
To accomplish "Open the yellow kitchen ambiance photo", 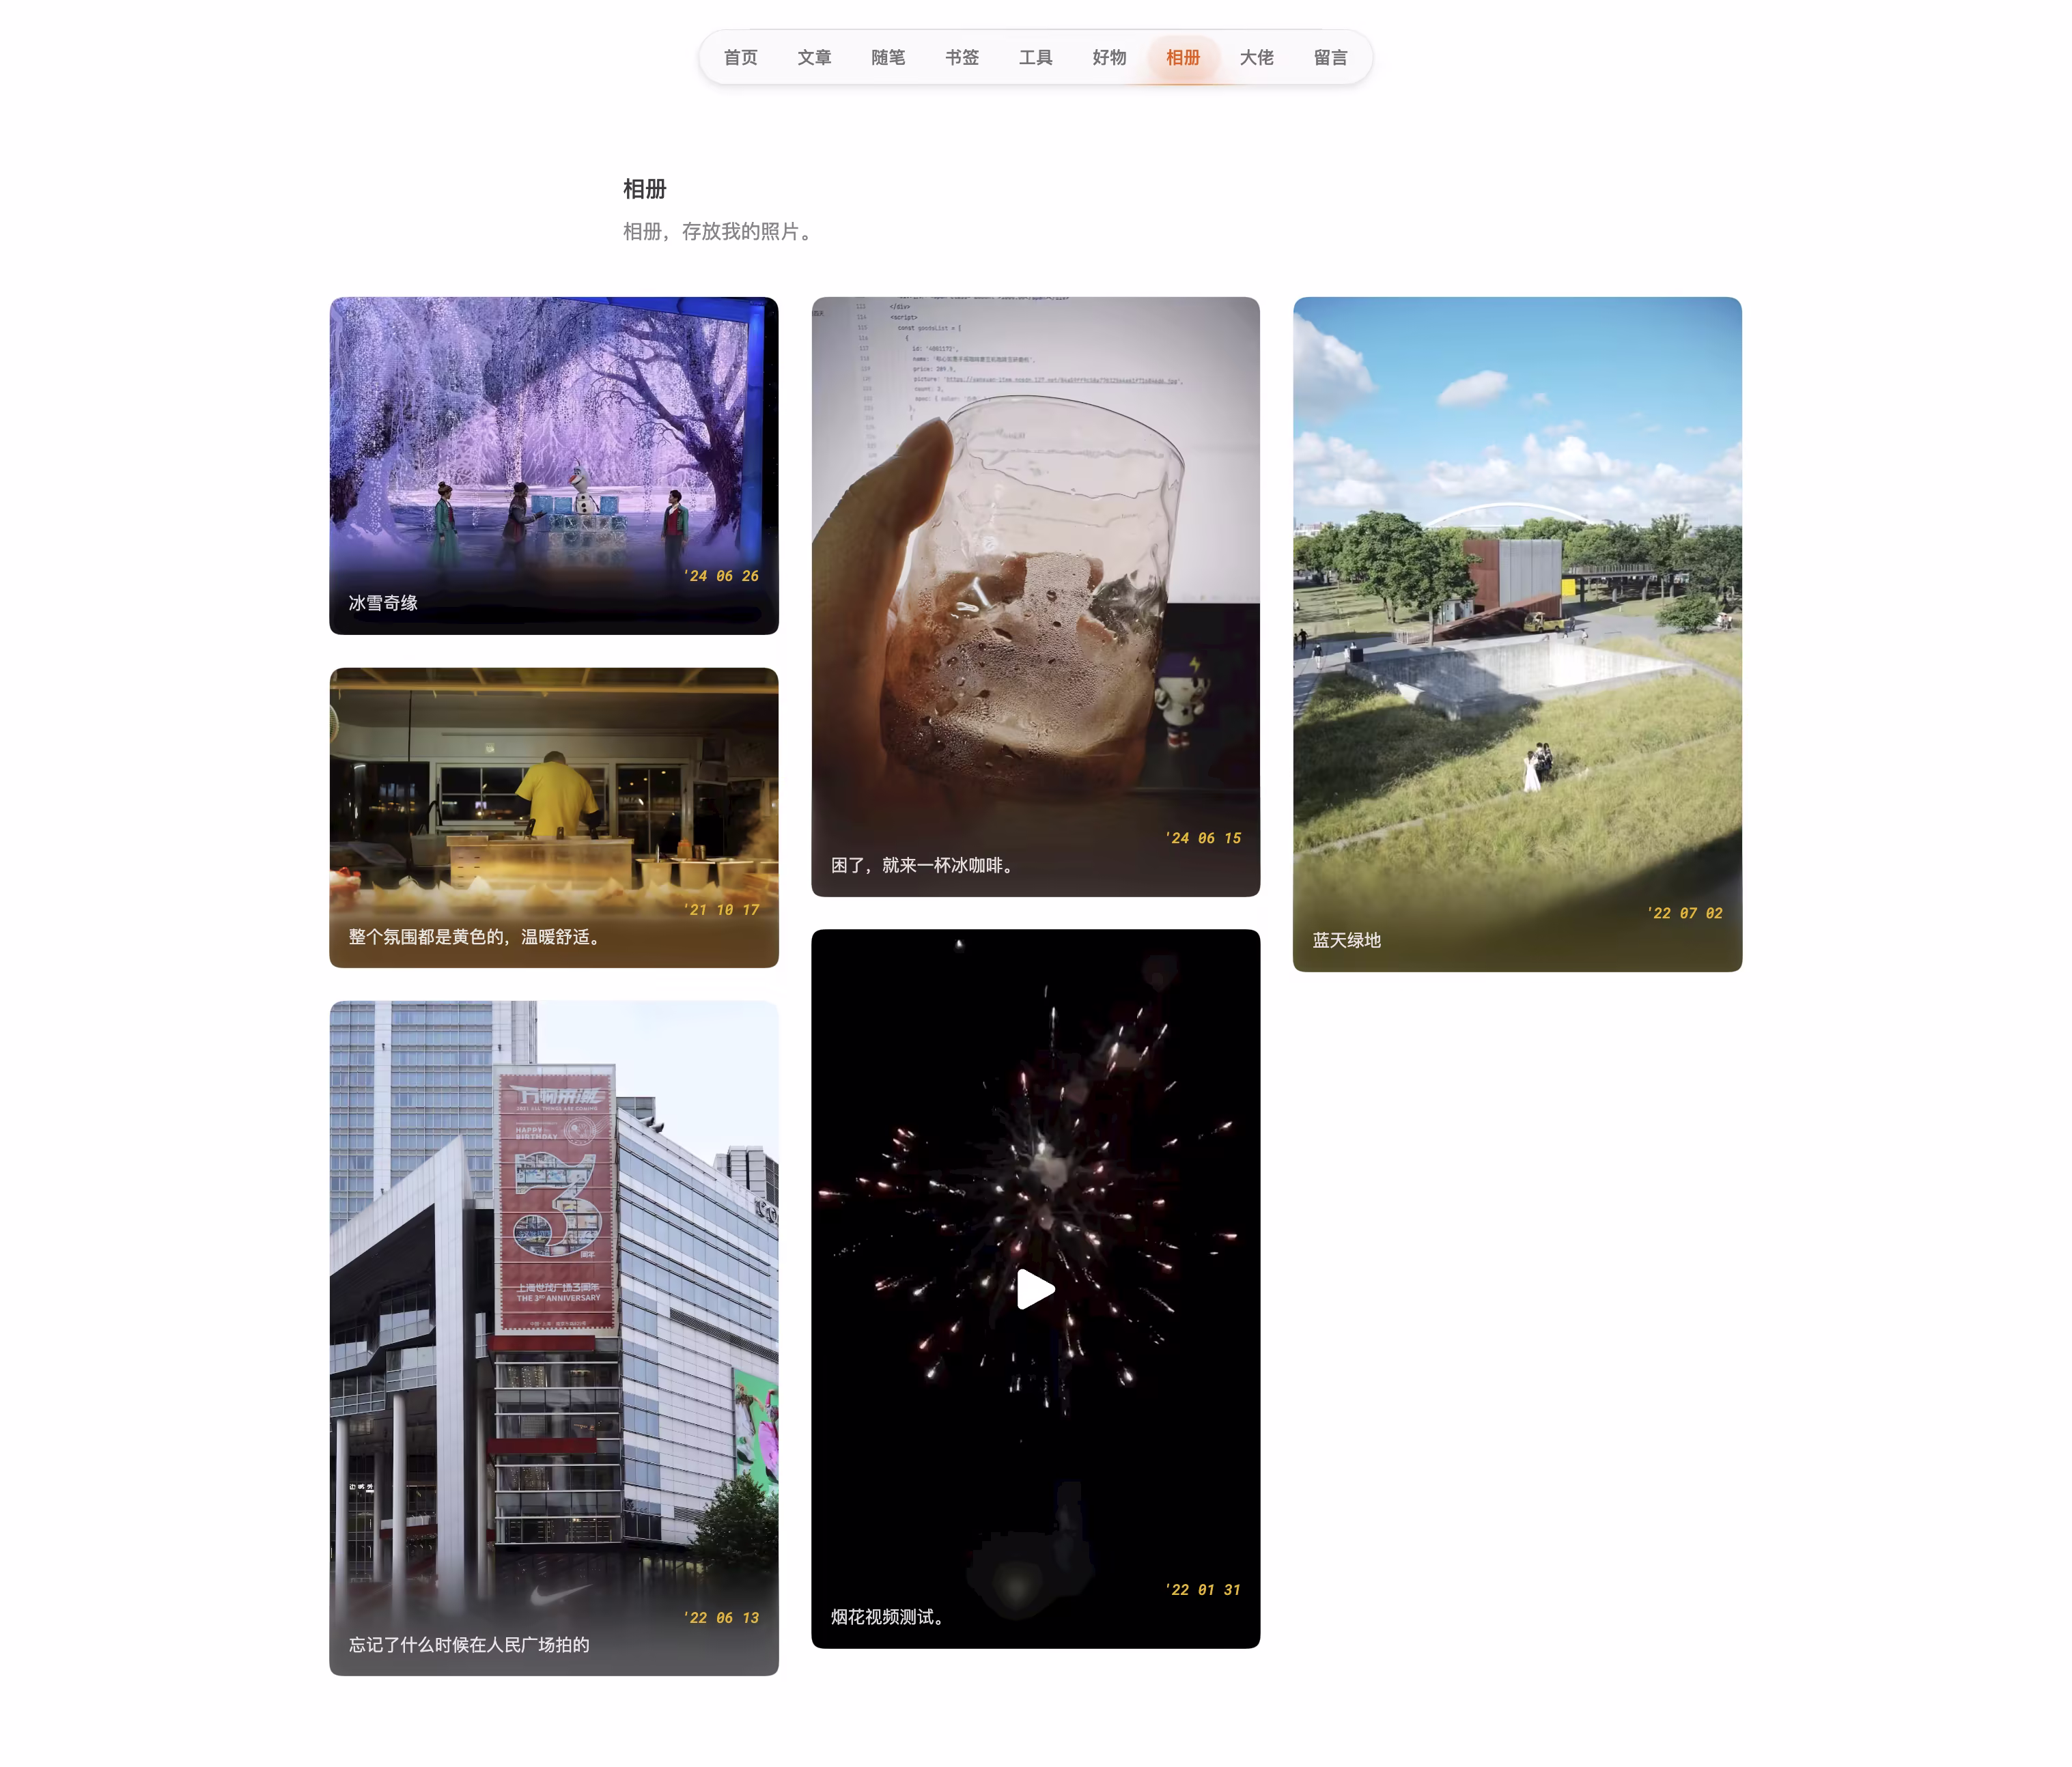I will point(553,800).
